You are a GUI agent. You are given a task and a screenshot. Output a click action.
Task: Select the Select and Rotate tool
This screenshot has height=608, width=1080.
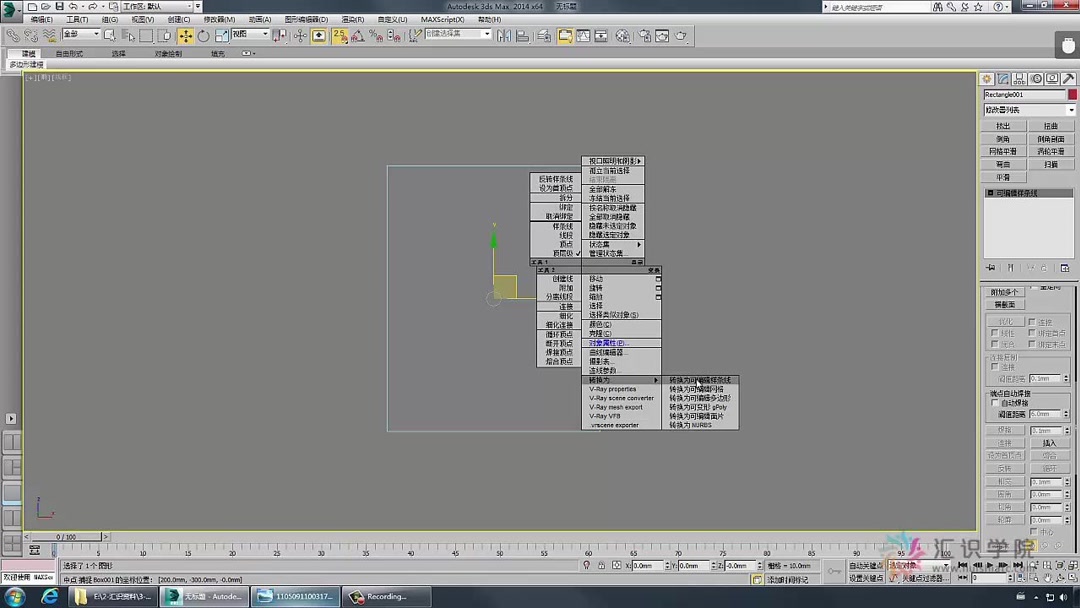click(203, 35)
